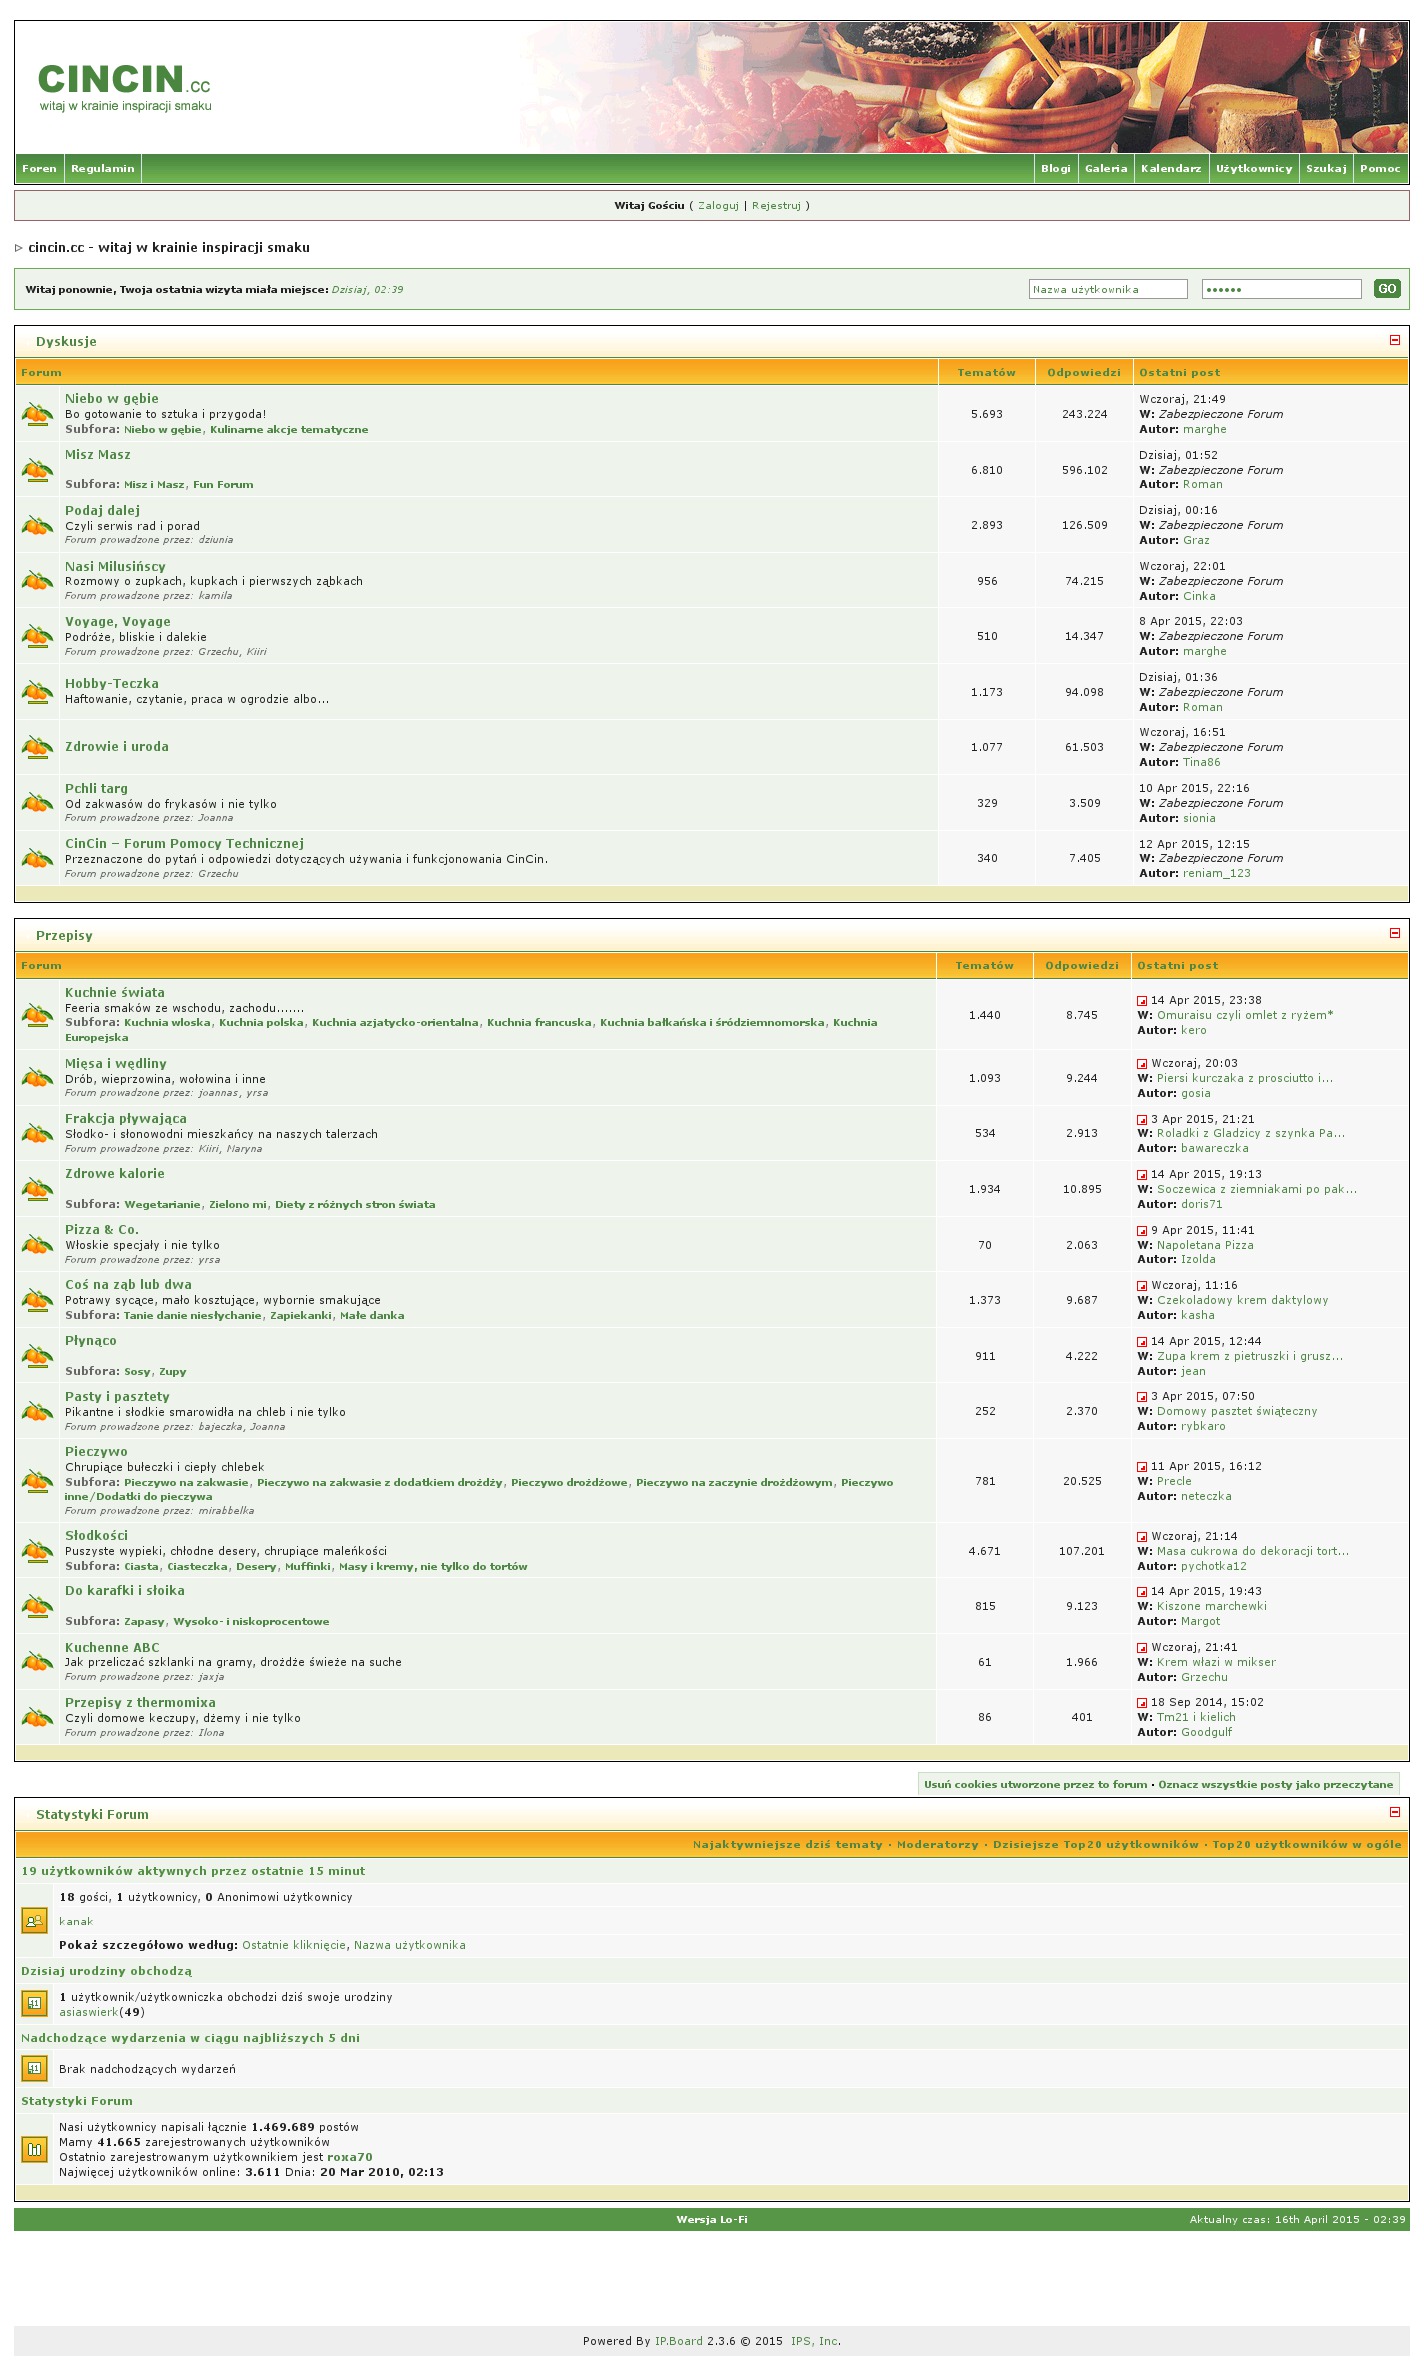The width and height of the screenshot is (1424, 2376).
Task: Go to Blogi in navigation bar
Action: point(1056,168)
